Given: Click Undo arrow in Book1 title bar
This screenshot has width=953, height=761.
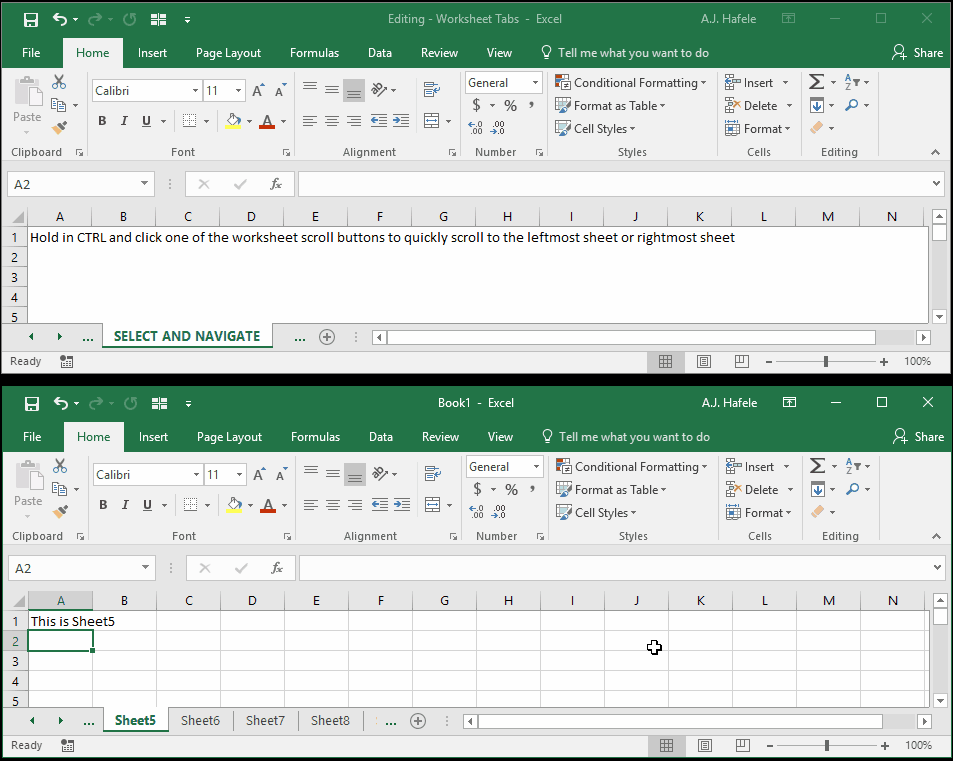Looking at the screenshot, I should (x=61, y=403).
